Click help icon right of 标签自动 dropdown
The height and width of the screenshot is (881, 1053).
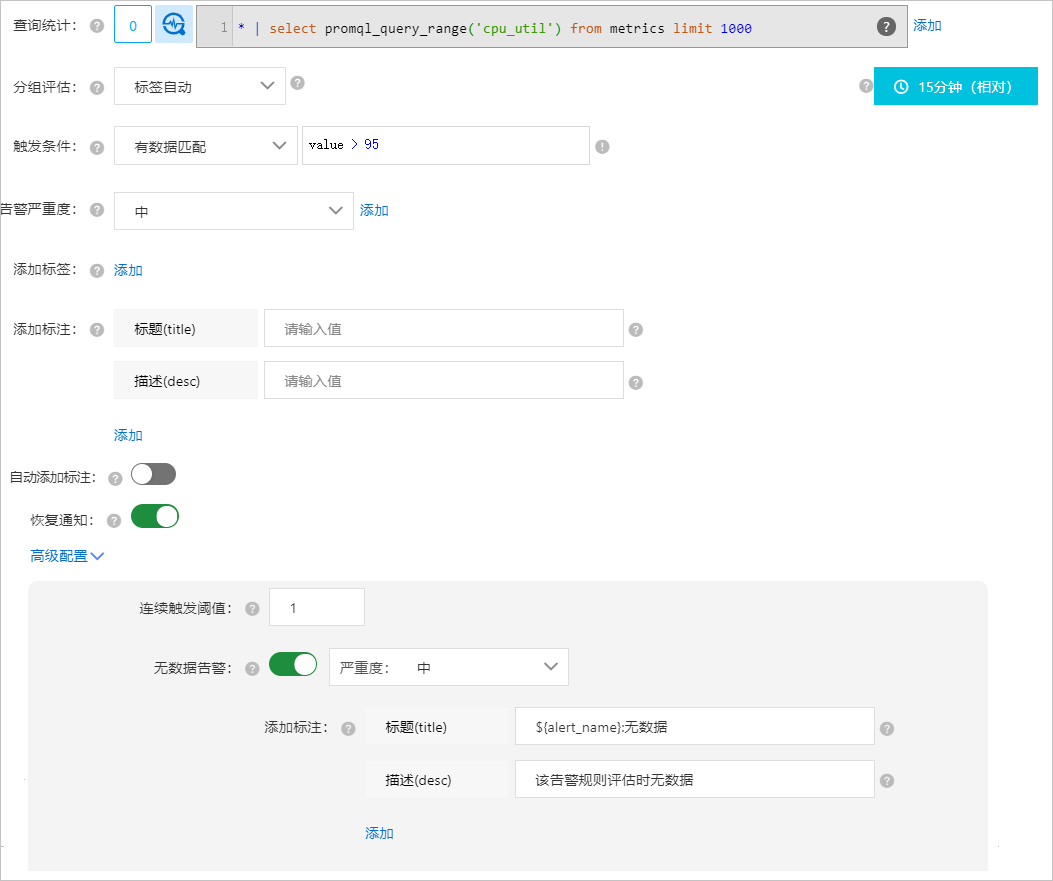pos(297,83)
